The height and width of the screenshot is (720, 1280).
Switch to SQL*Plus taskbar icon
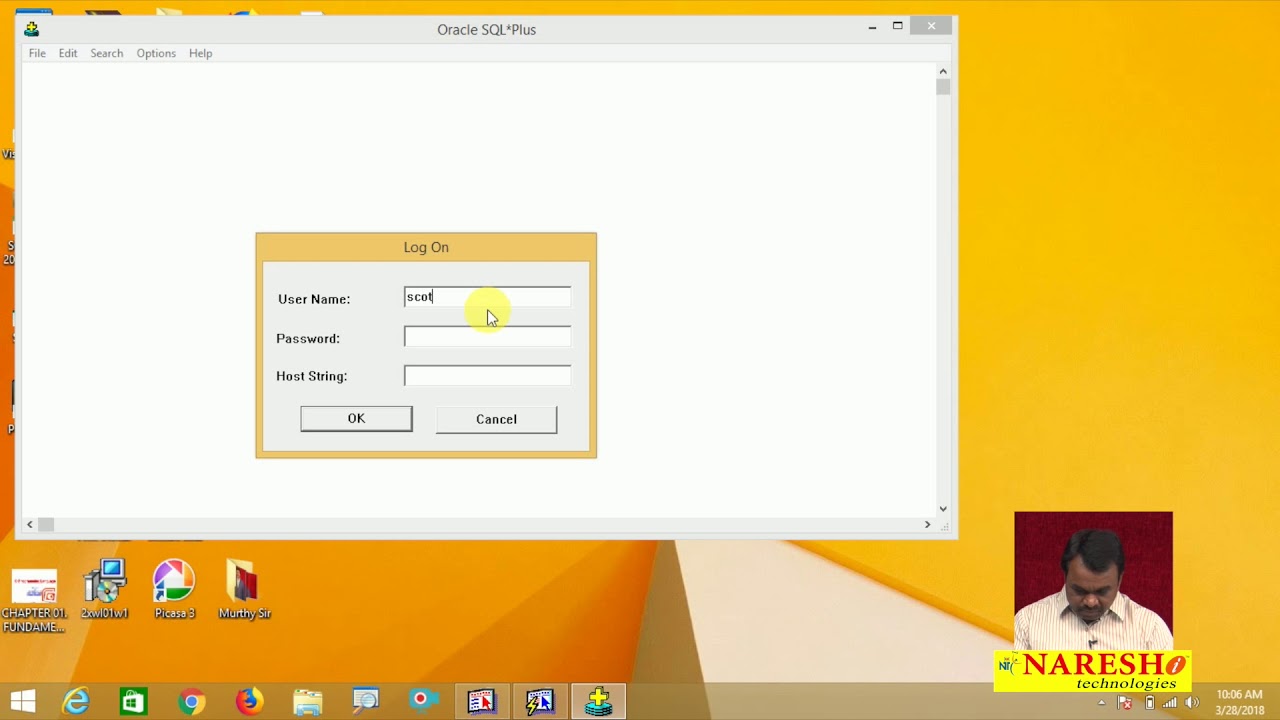click(x=599, y=702)
